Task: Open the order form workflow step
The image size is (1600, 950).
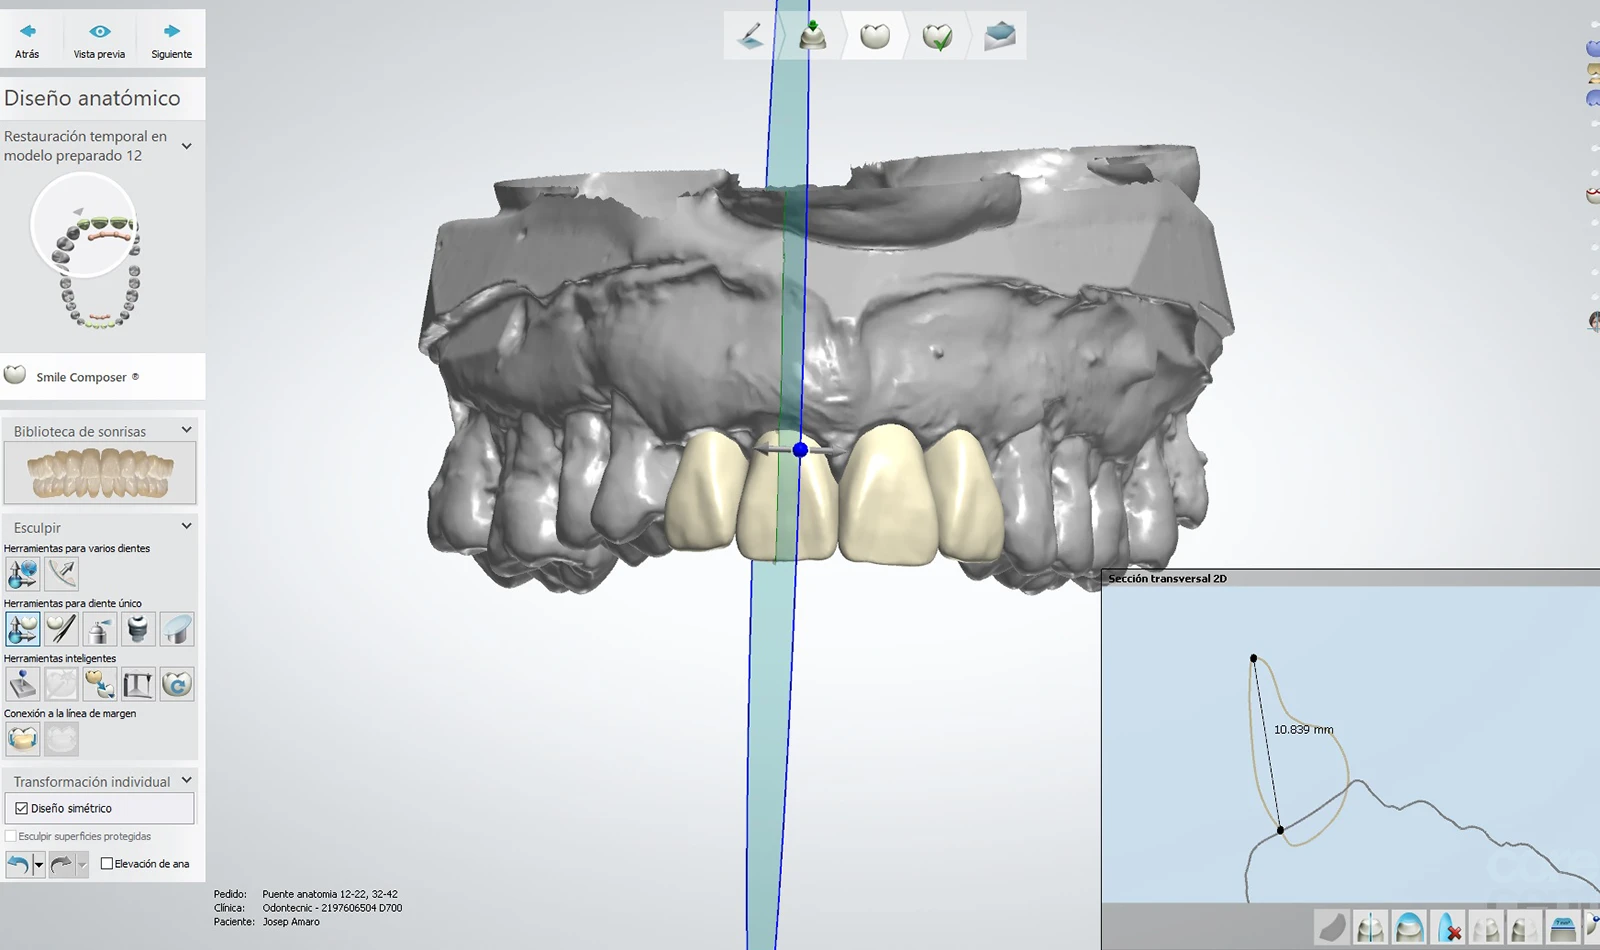Action: [750, 37]
